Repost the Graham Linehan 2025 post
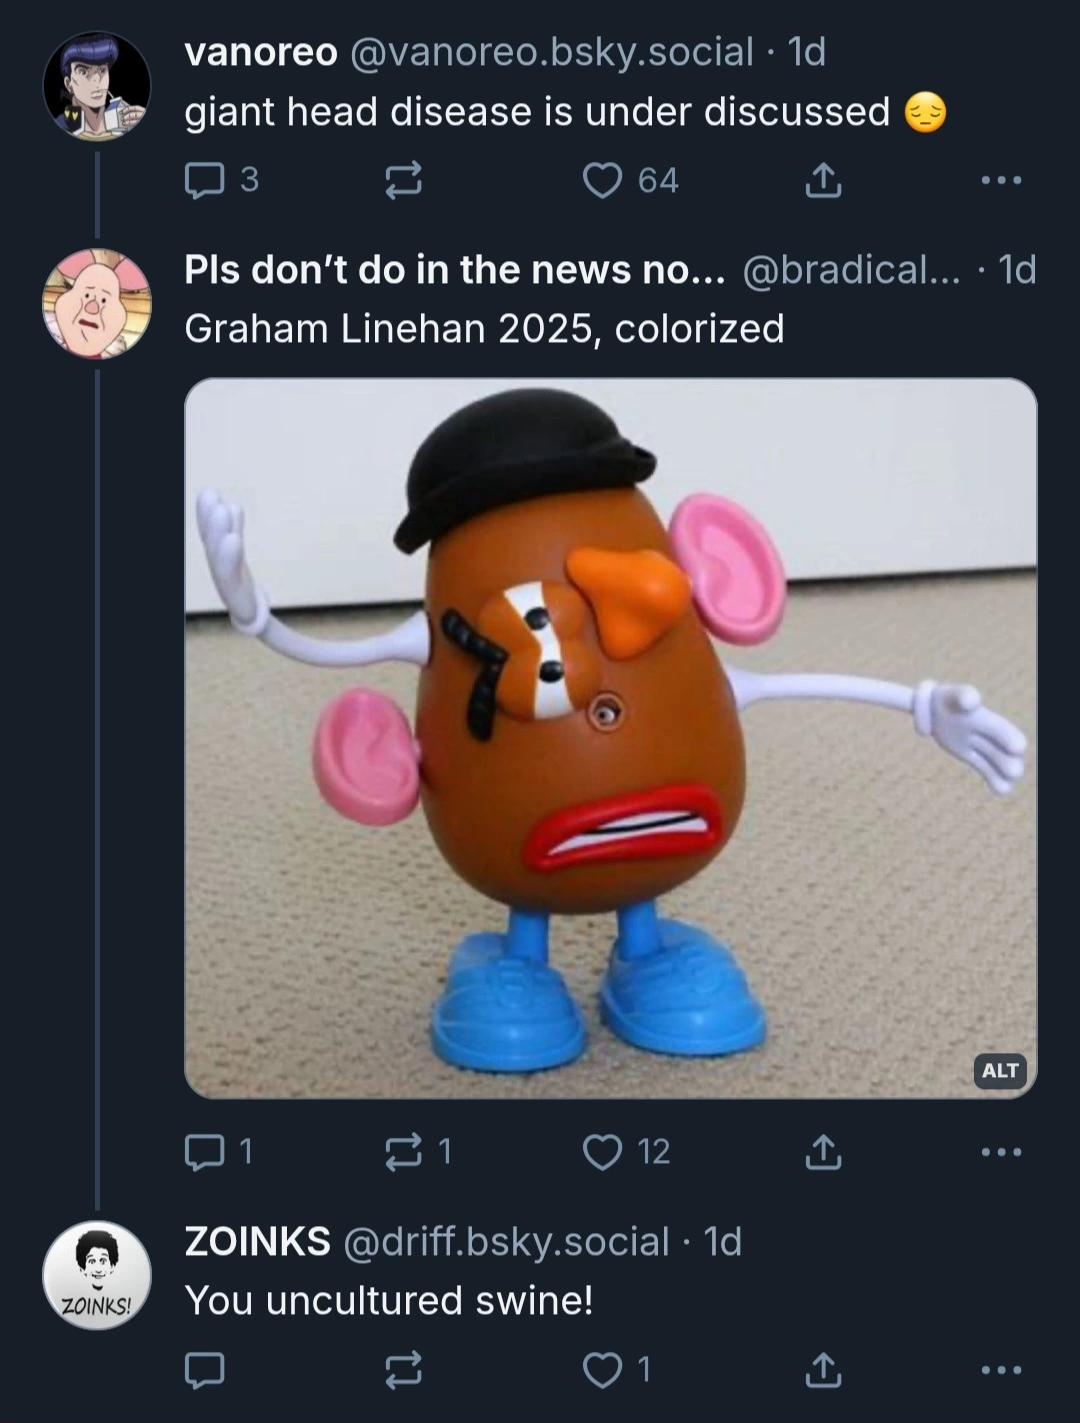Image resolution: width=1080 pixels, height=1423 pixels. [x=404, y=1152]
